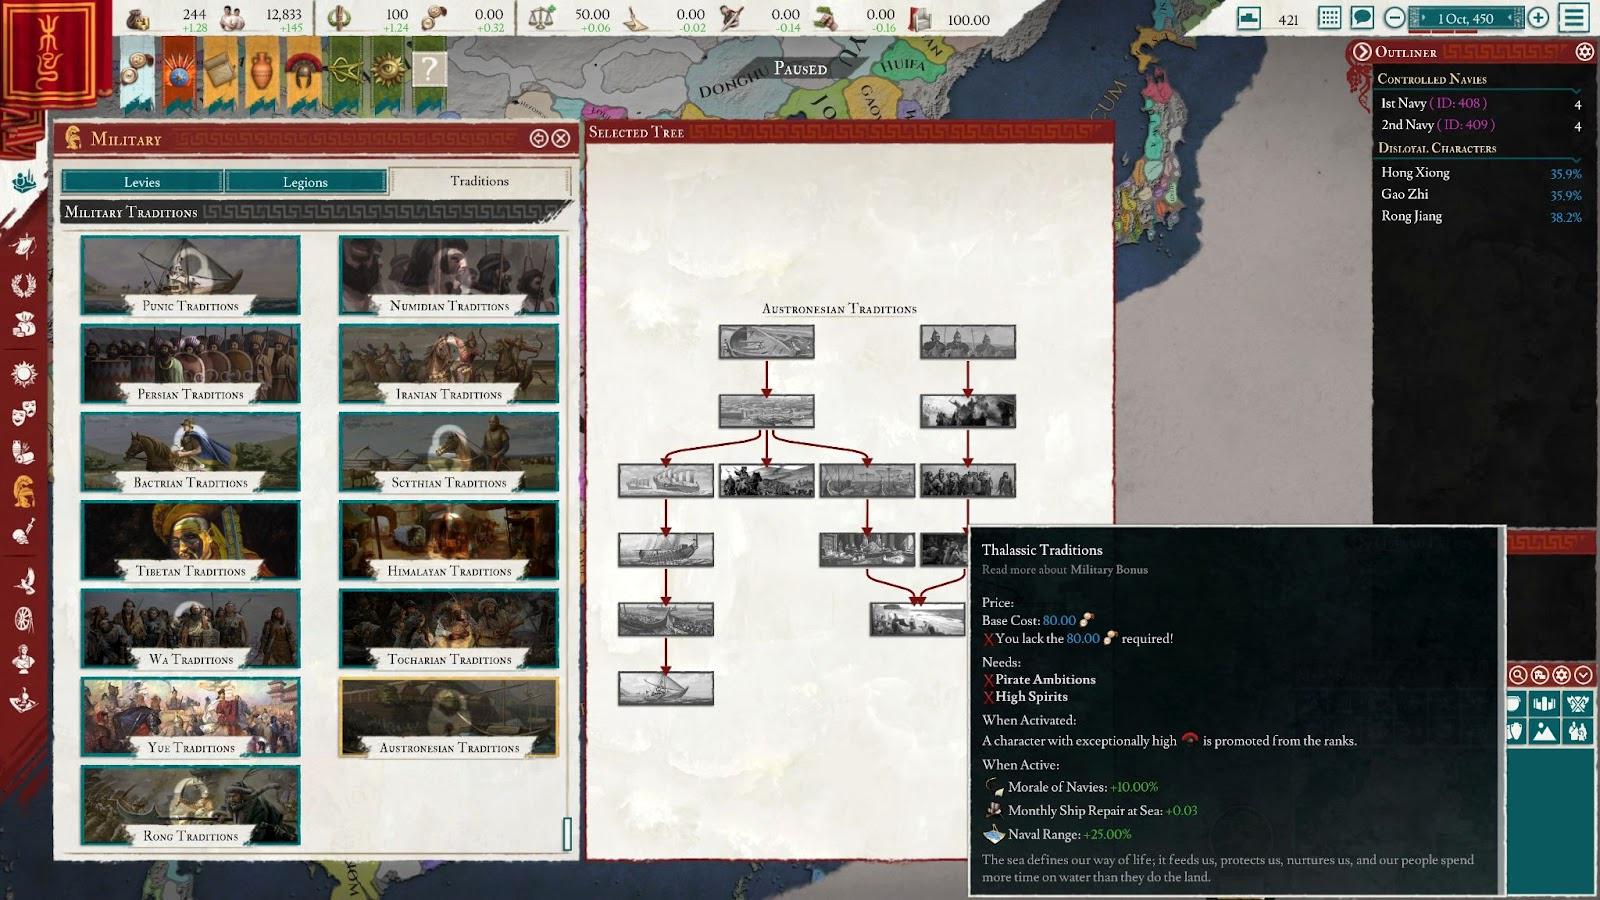
Task: Toggle pause via the 1 Oct, 450 date
Action: coord(1466,18)
